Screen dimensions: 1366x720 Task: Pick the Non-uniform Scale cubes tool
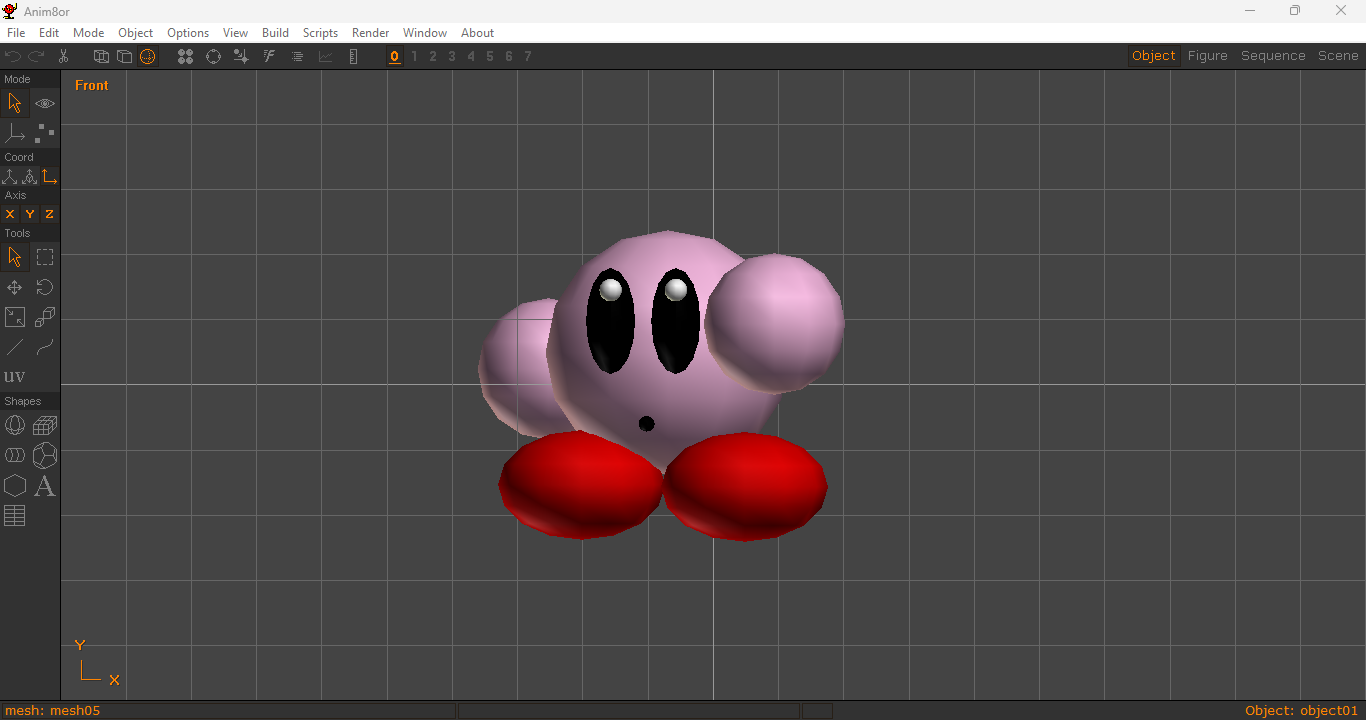coord(45,318)
